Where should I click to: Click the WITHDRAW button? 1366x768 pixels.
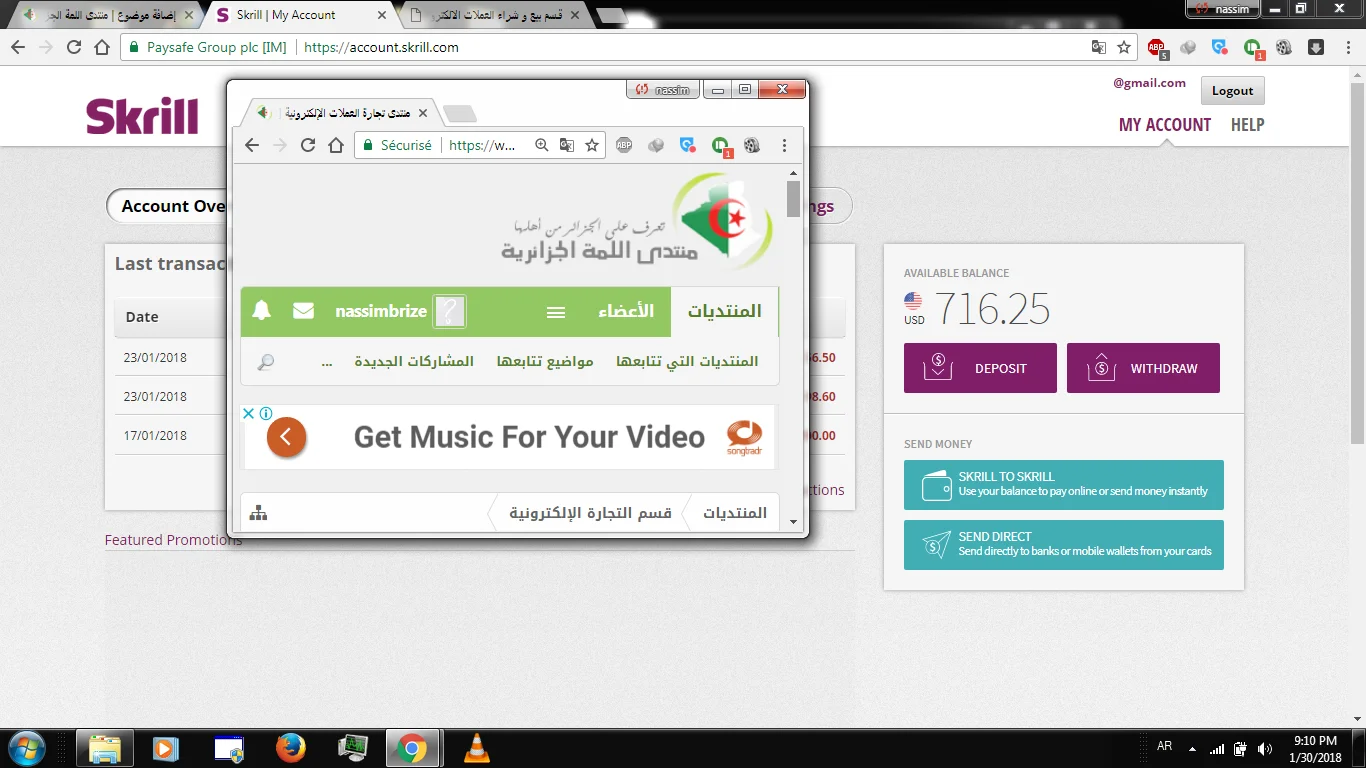1143,368
